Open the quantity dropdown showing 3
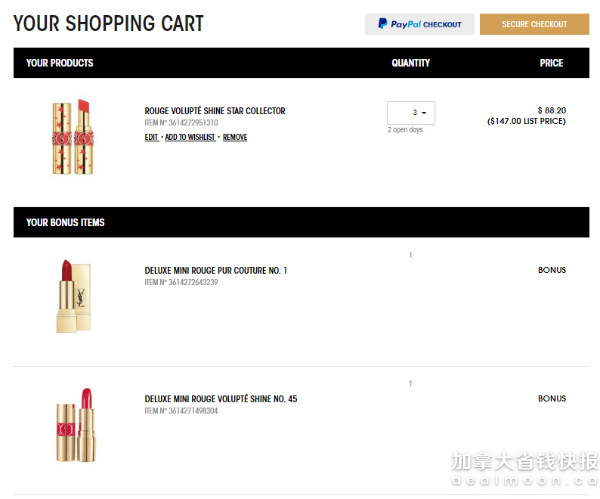This screenshot has width=600, height=499. tap(411, 113)
